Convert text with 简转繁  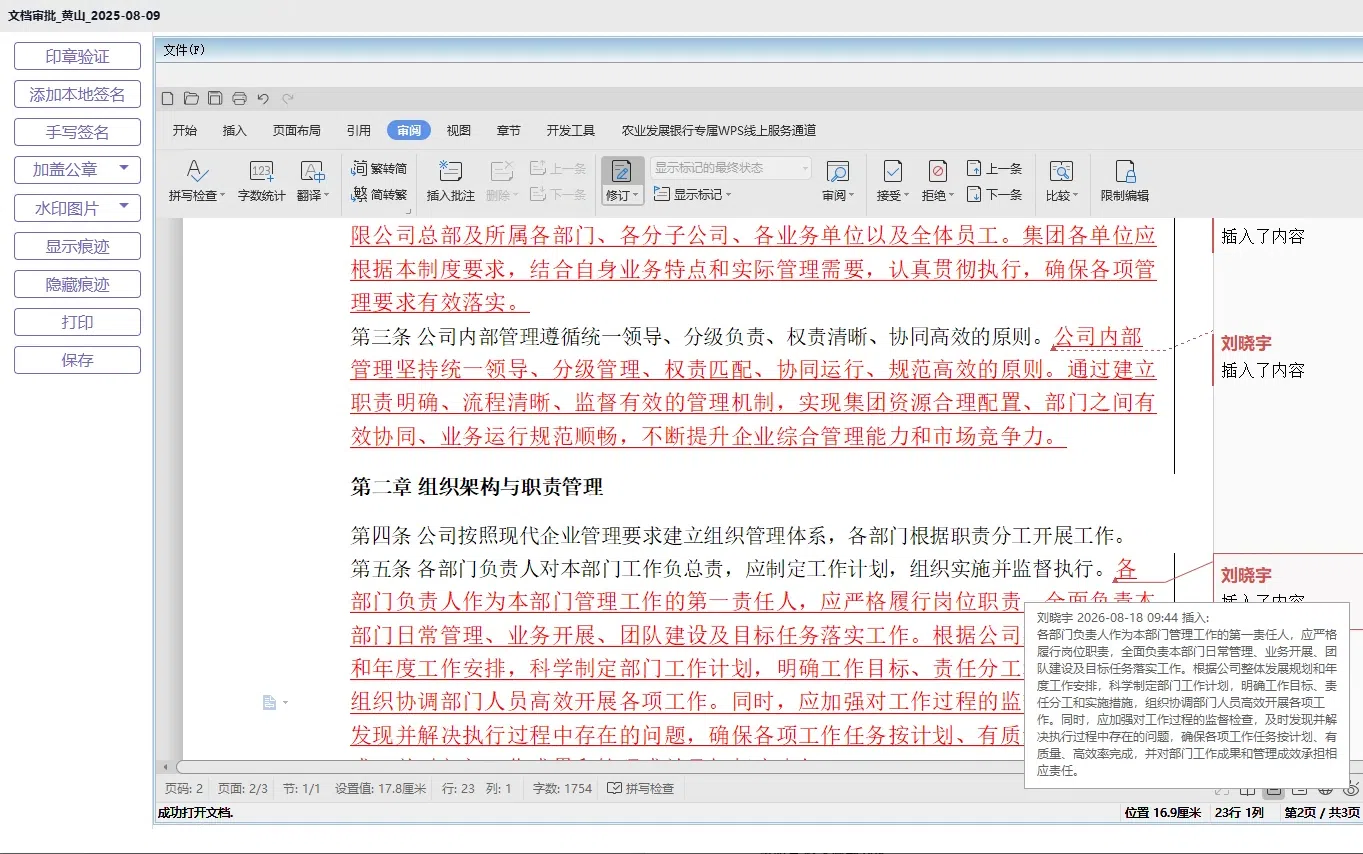coord(379,194)
